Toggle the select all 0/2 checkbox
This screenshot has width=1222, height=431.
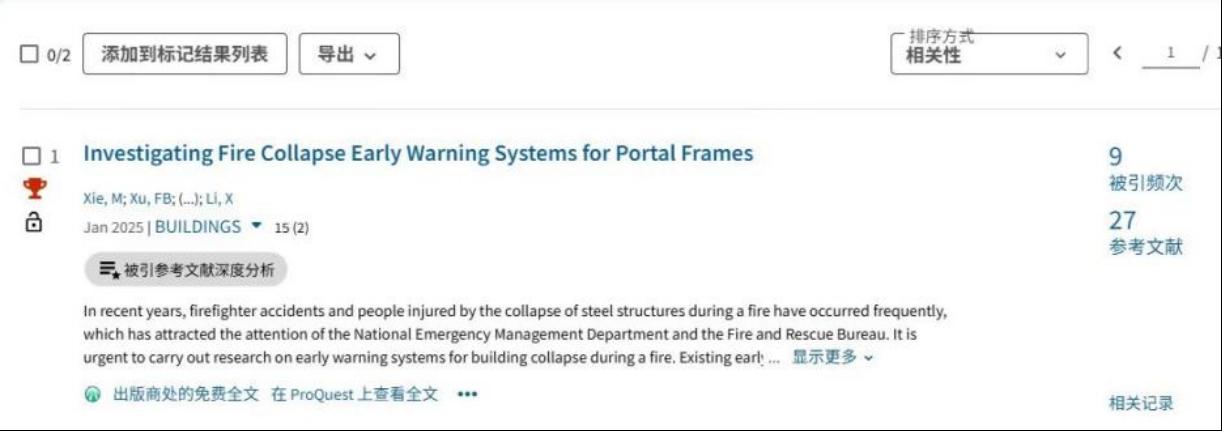pos(30,55)
